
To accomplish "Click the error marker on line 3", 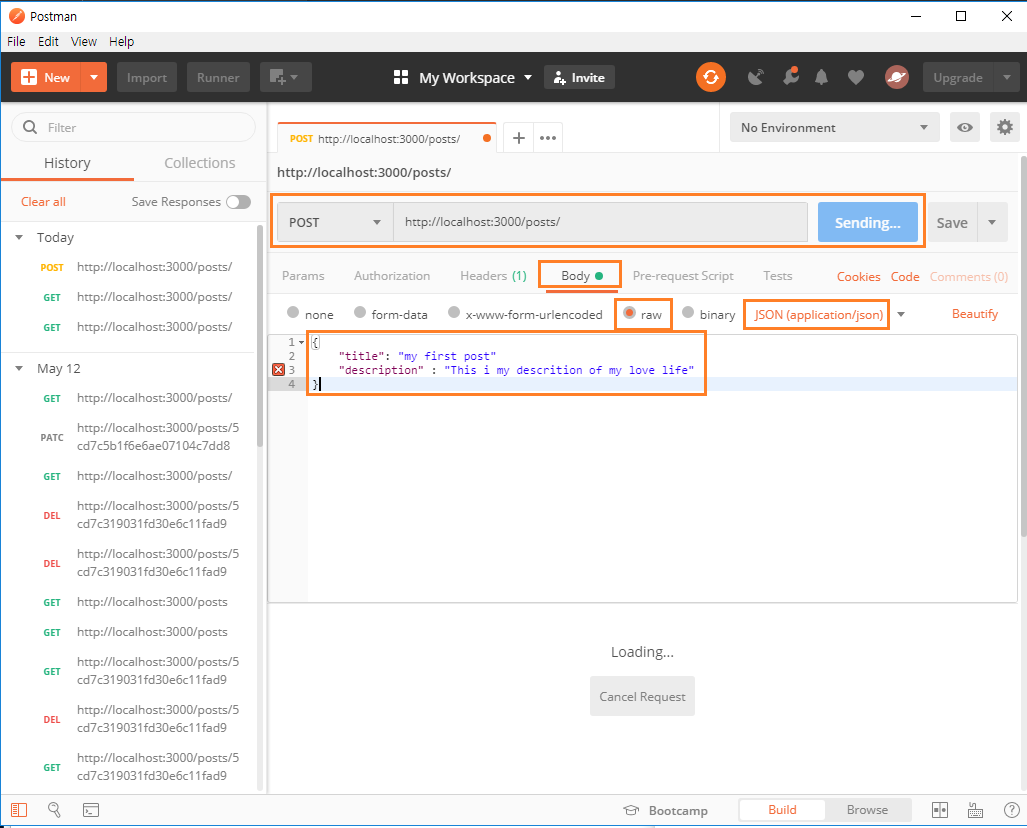I will click(278, 370).
